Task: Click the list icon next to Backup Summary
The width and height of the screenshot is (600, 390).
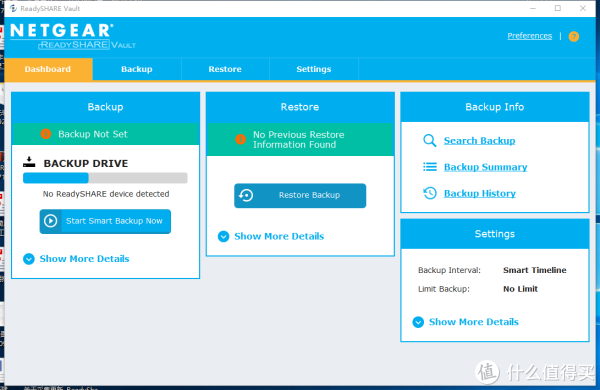Action: pyautogui.click(x=430, y=167)
